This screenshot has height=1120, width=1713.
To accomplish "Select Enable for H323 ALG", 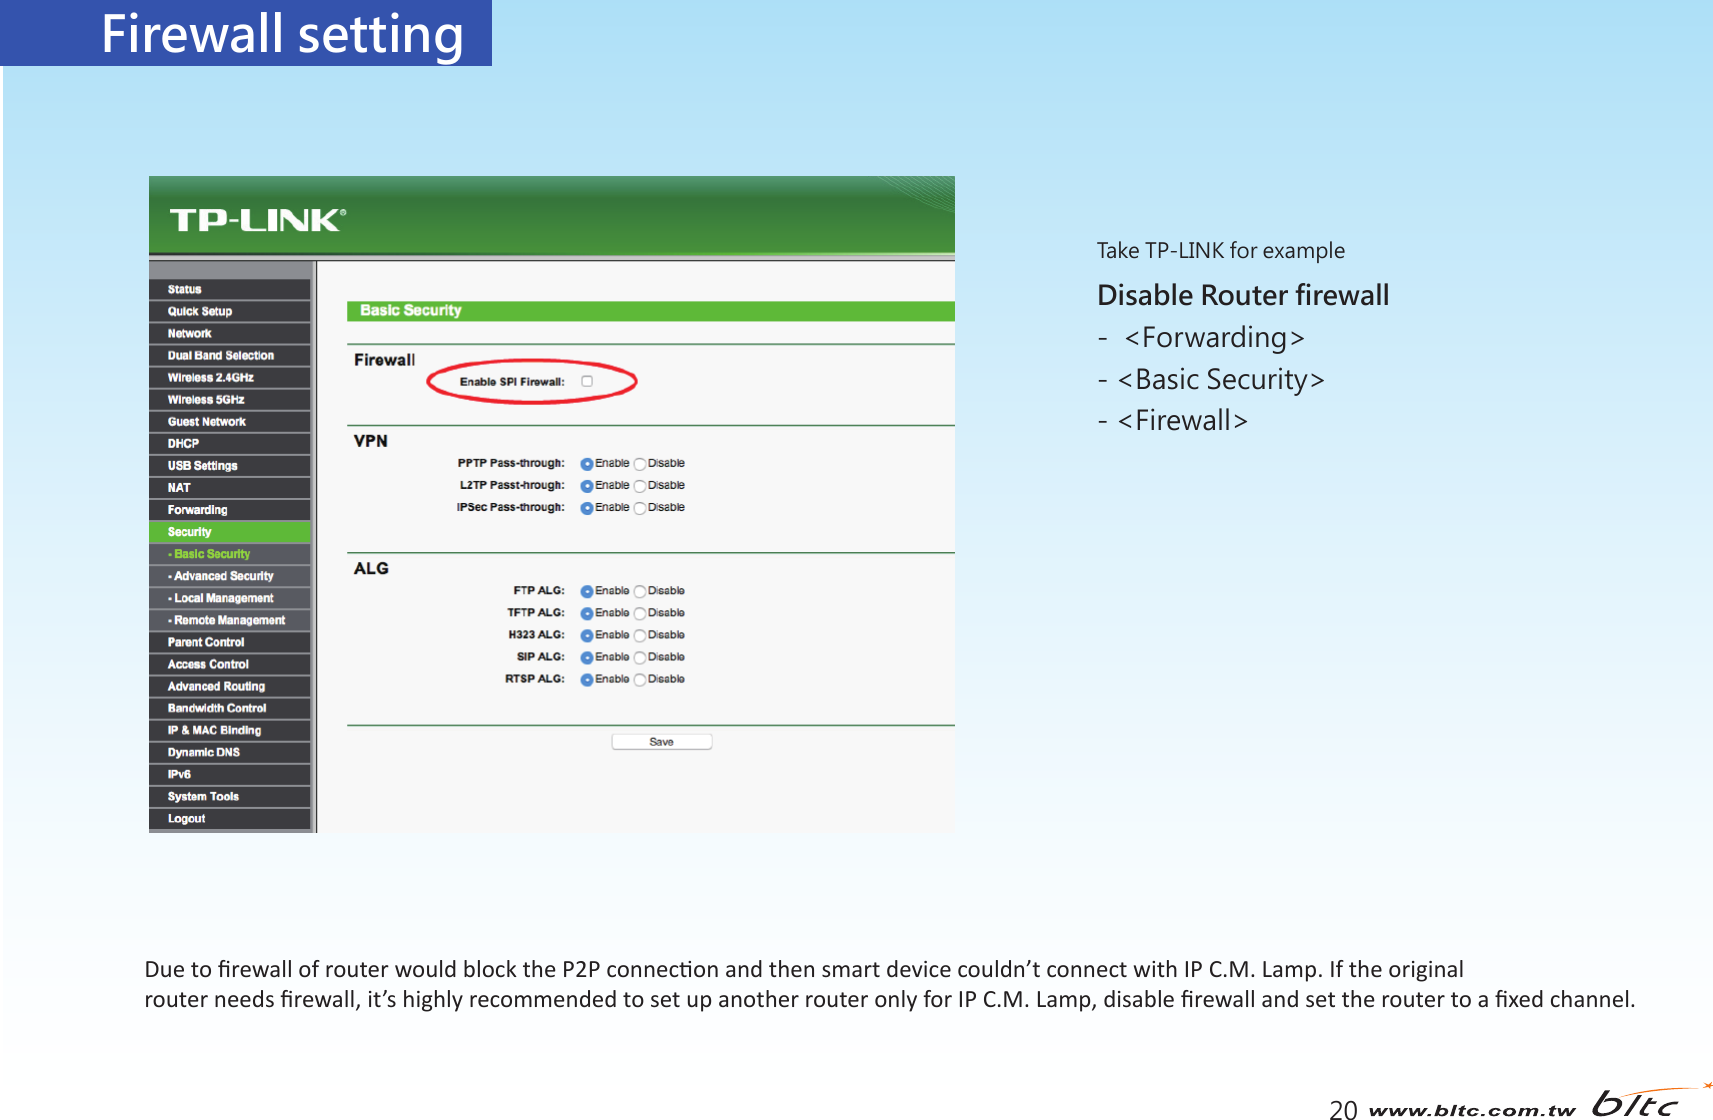I will tap(587, 635).
